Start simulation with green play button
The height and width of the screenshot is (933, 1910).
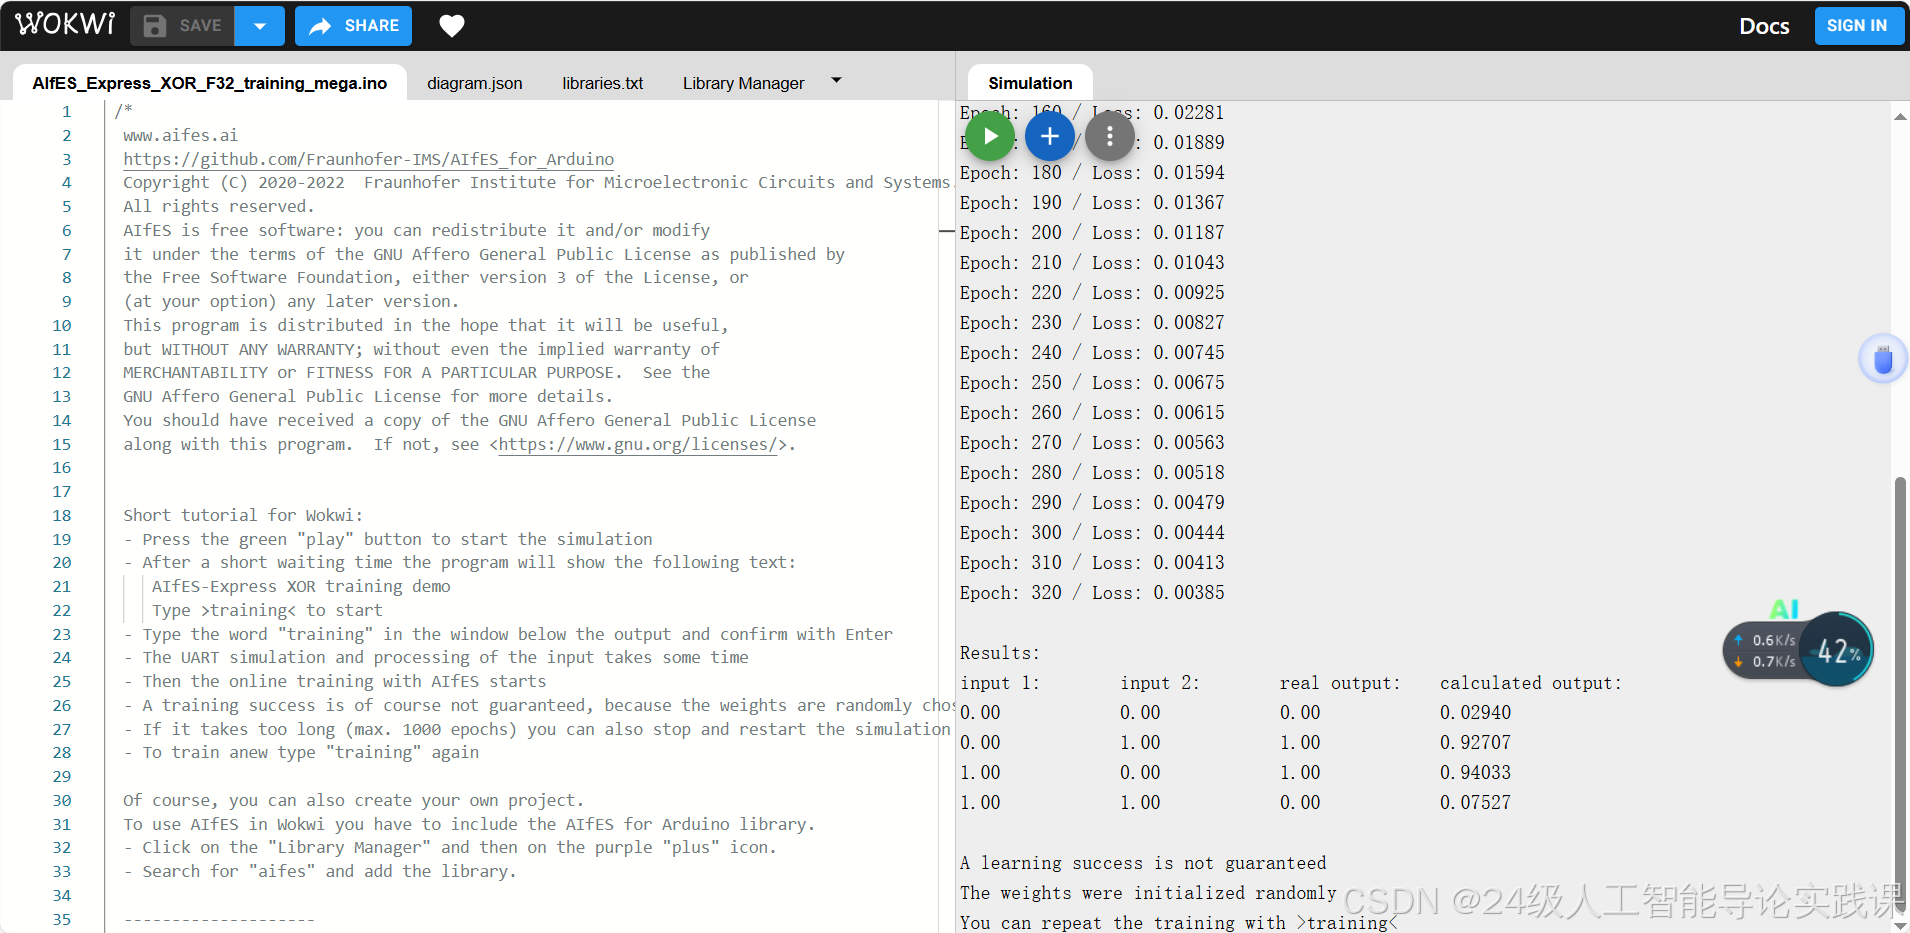click(x=990, y=137)
